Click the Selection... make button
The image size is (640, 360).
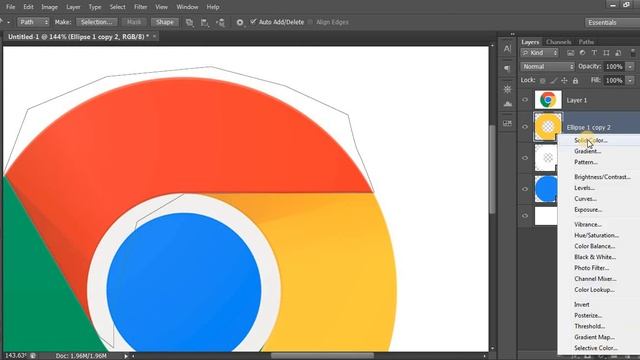[x=96, y=22]
